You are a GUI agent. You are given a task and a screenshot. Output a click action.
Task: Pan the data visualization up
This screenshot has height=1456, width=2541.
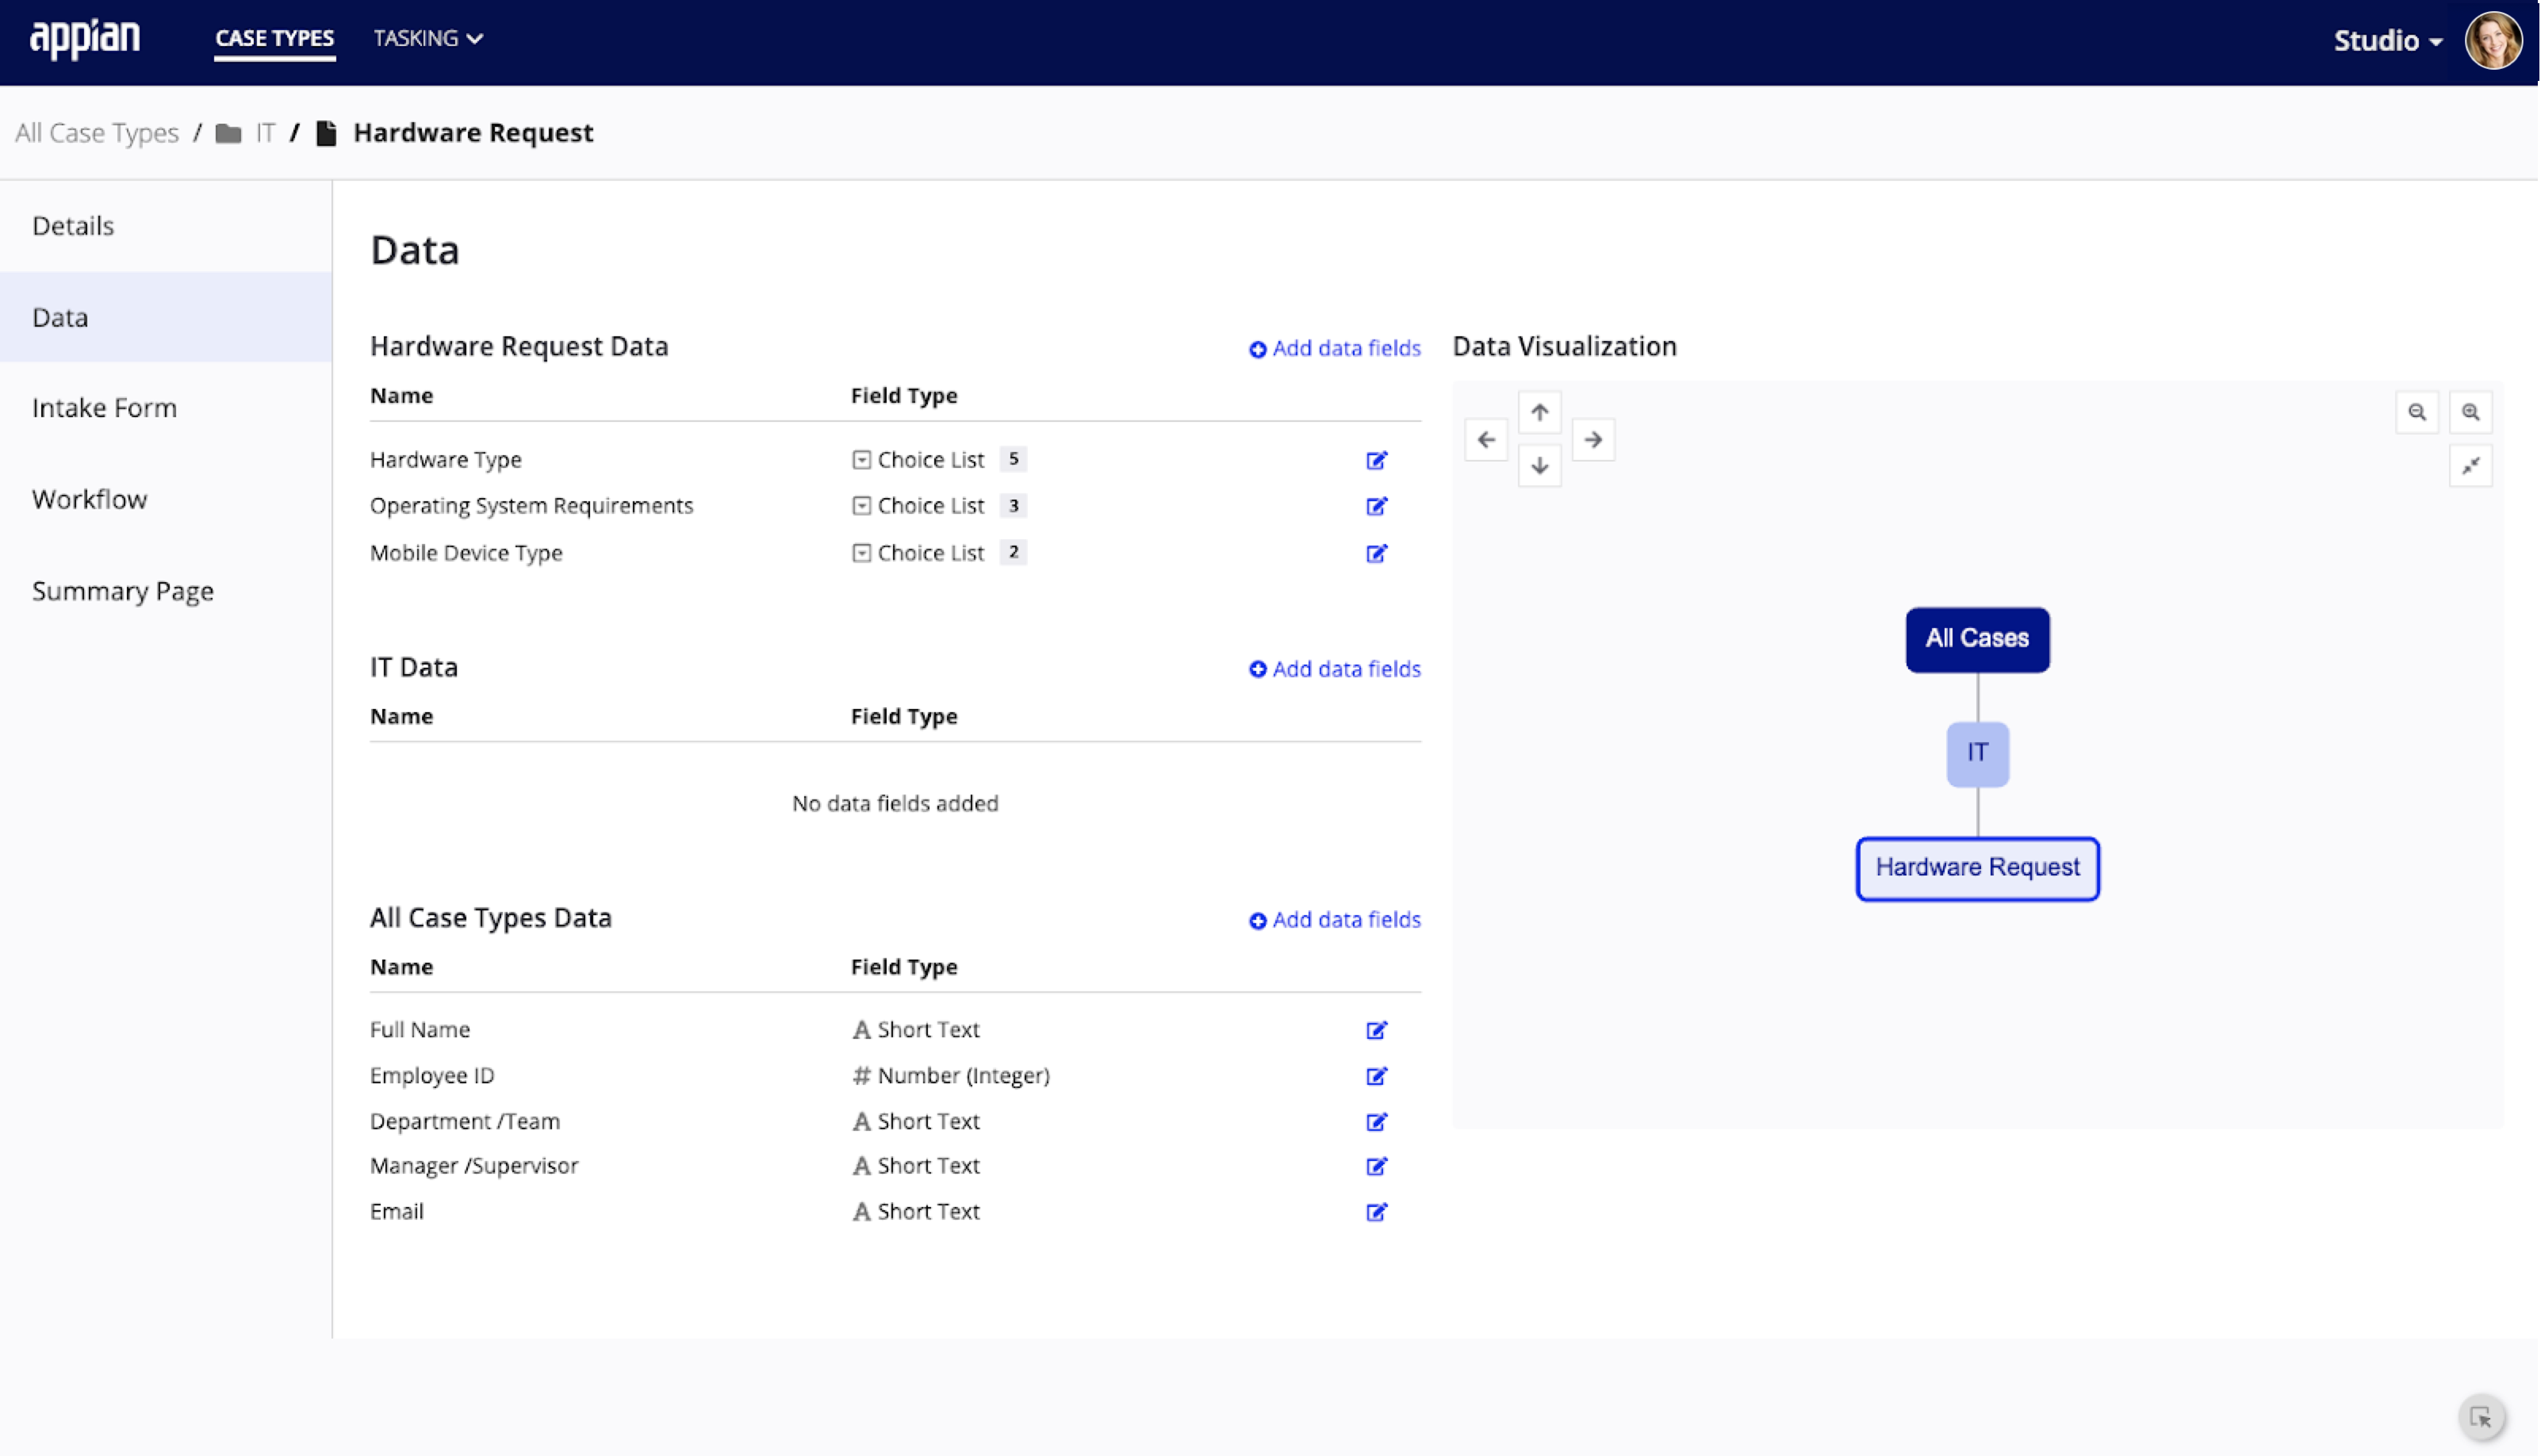[1540, 412]
